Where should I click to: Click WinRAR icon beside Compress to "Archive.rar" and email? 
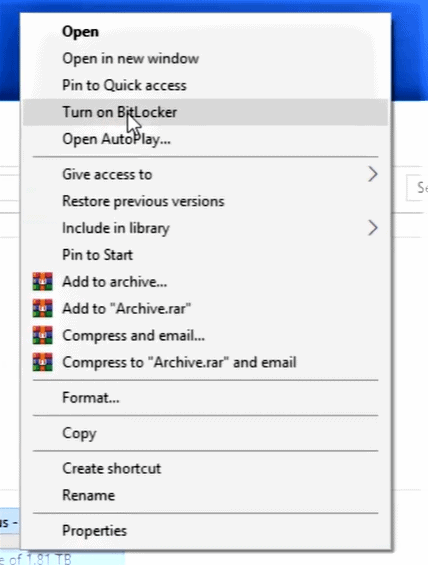43,362
